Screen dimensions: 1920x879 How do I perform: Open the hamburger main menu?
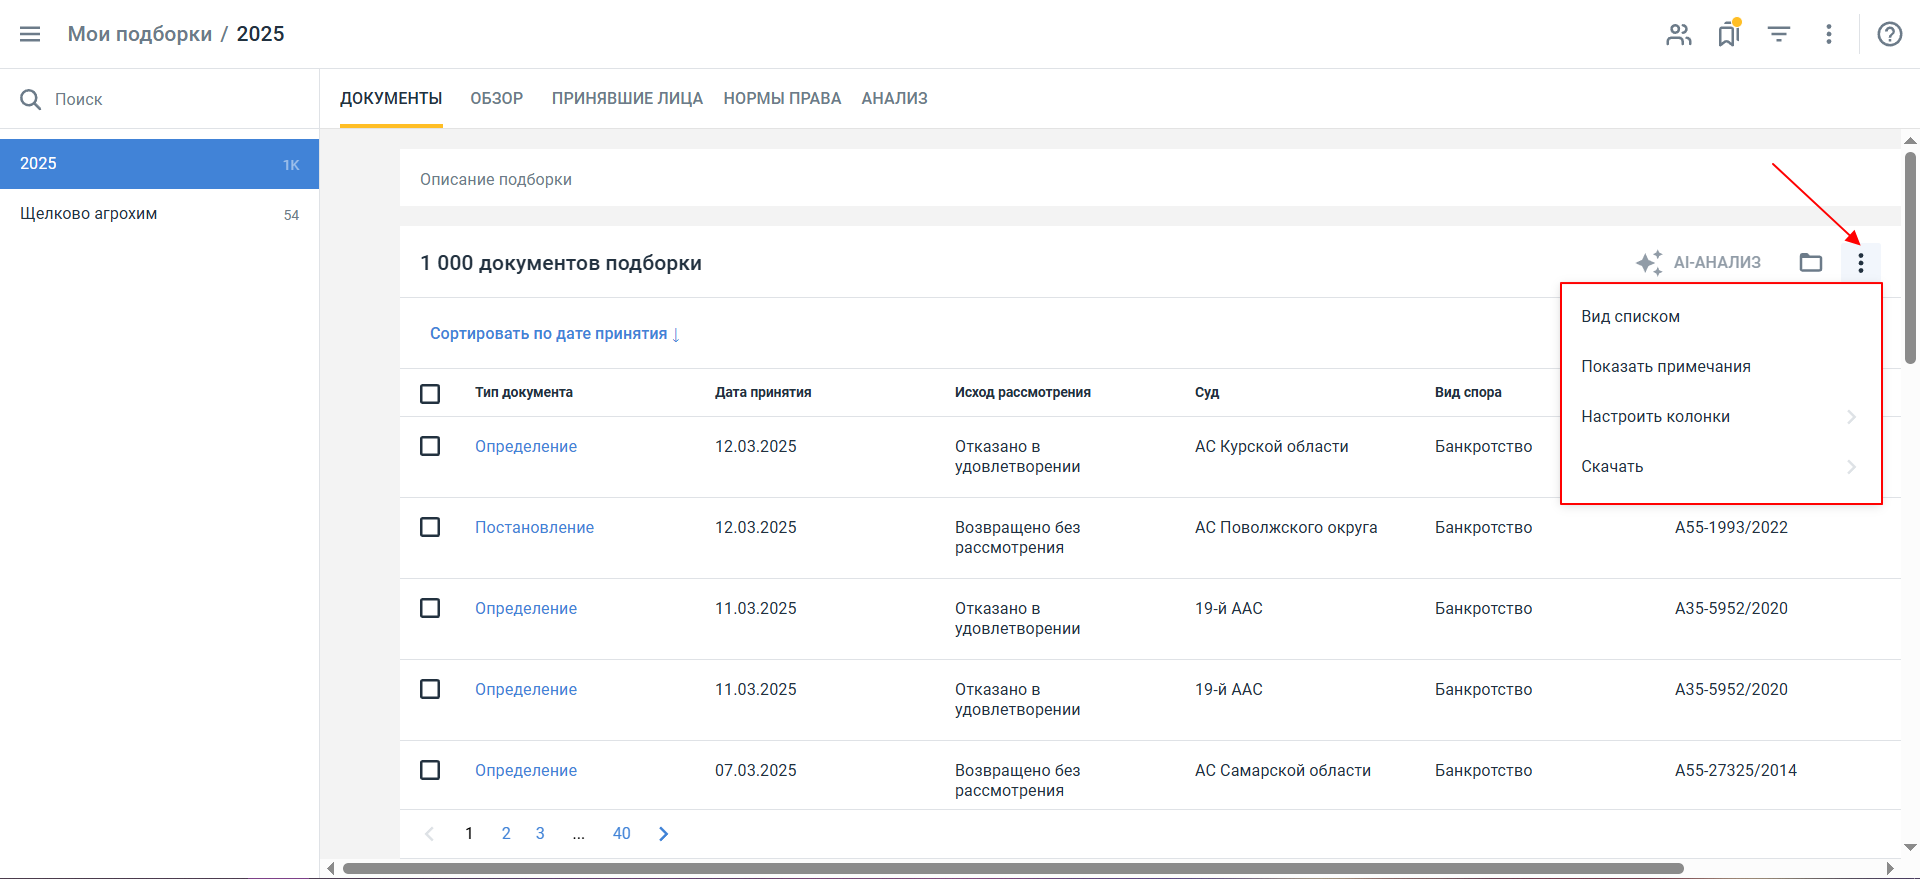coord(30,34)
